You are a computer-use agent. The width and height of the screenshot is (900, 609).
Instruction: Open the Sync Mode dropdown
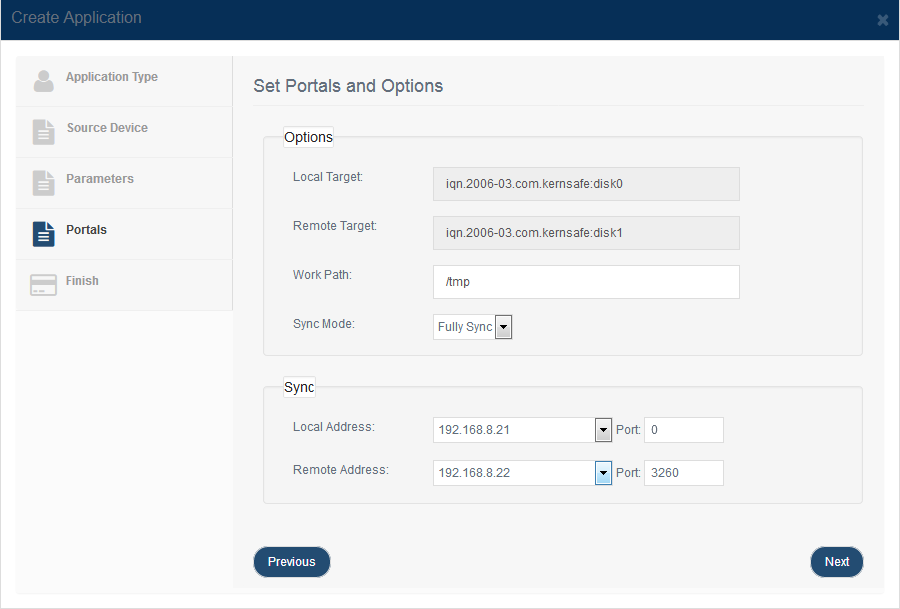472,327
